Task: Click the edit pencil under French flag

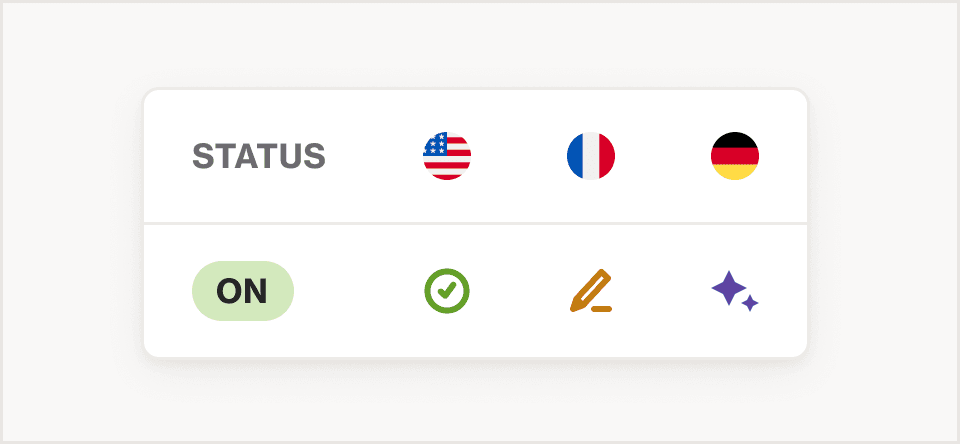Action: point(591,291)
